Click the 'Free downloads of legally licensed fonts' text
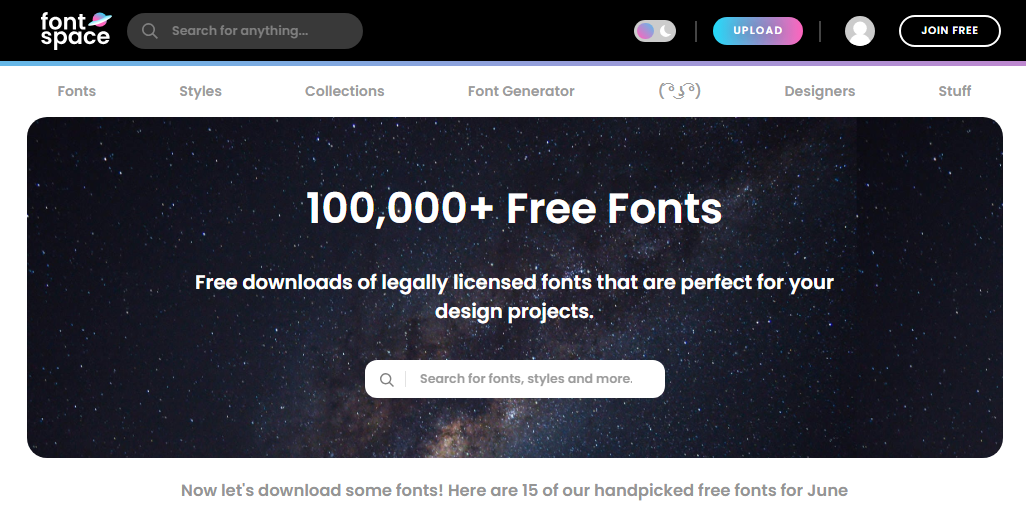The image size is (1026, 525). click(514, 296)
